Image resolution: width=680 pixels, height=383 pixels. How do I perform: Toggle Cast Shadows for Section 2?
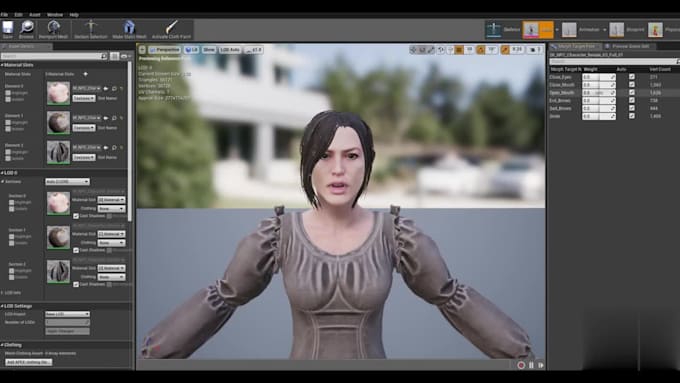point(76,284)
